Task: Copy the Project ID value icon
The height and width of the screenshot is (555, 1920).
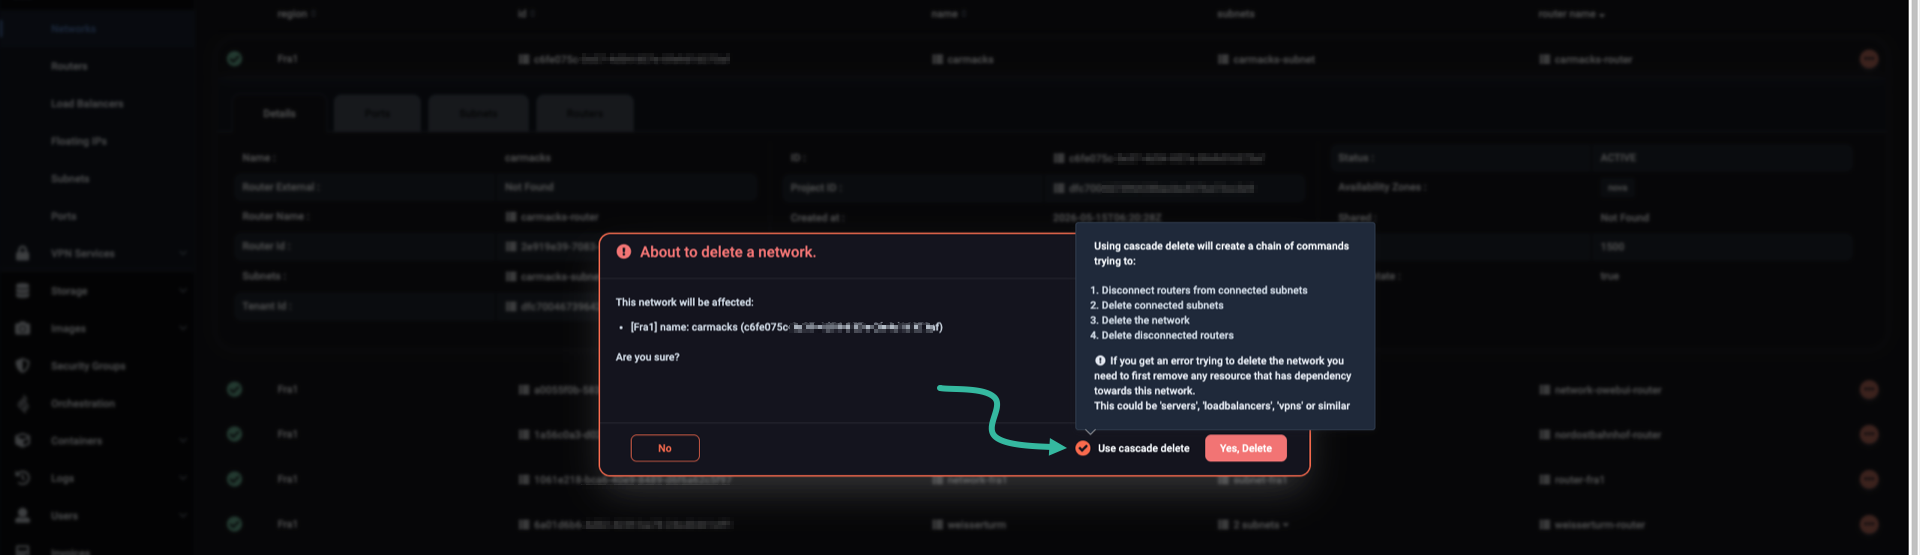Action: coord(1059,188)
